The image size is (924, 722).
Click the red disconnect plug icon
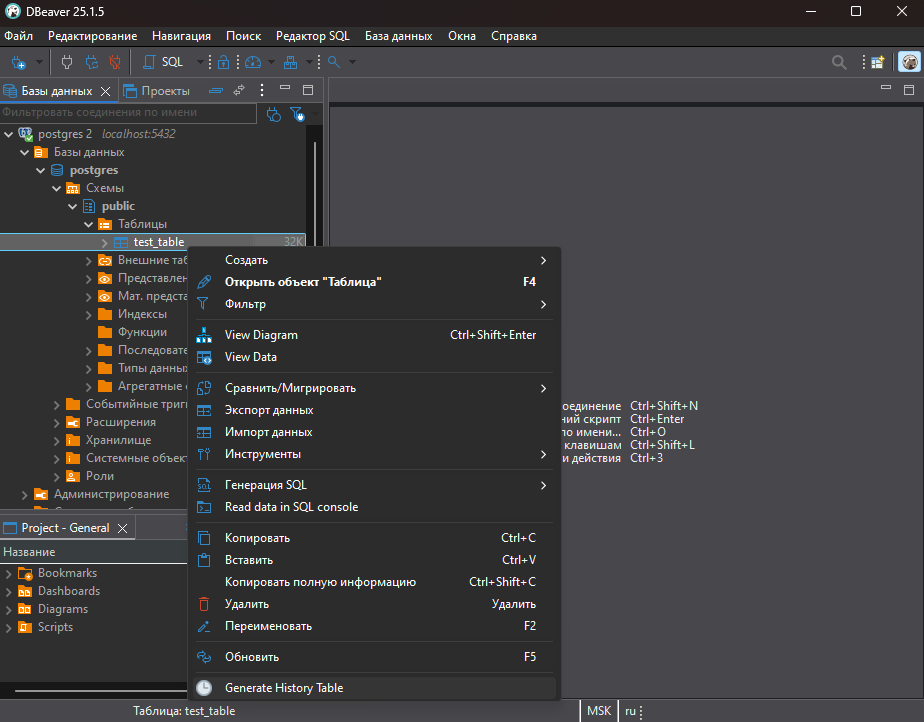tap(114, 62)
